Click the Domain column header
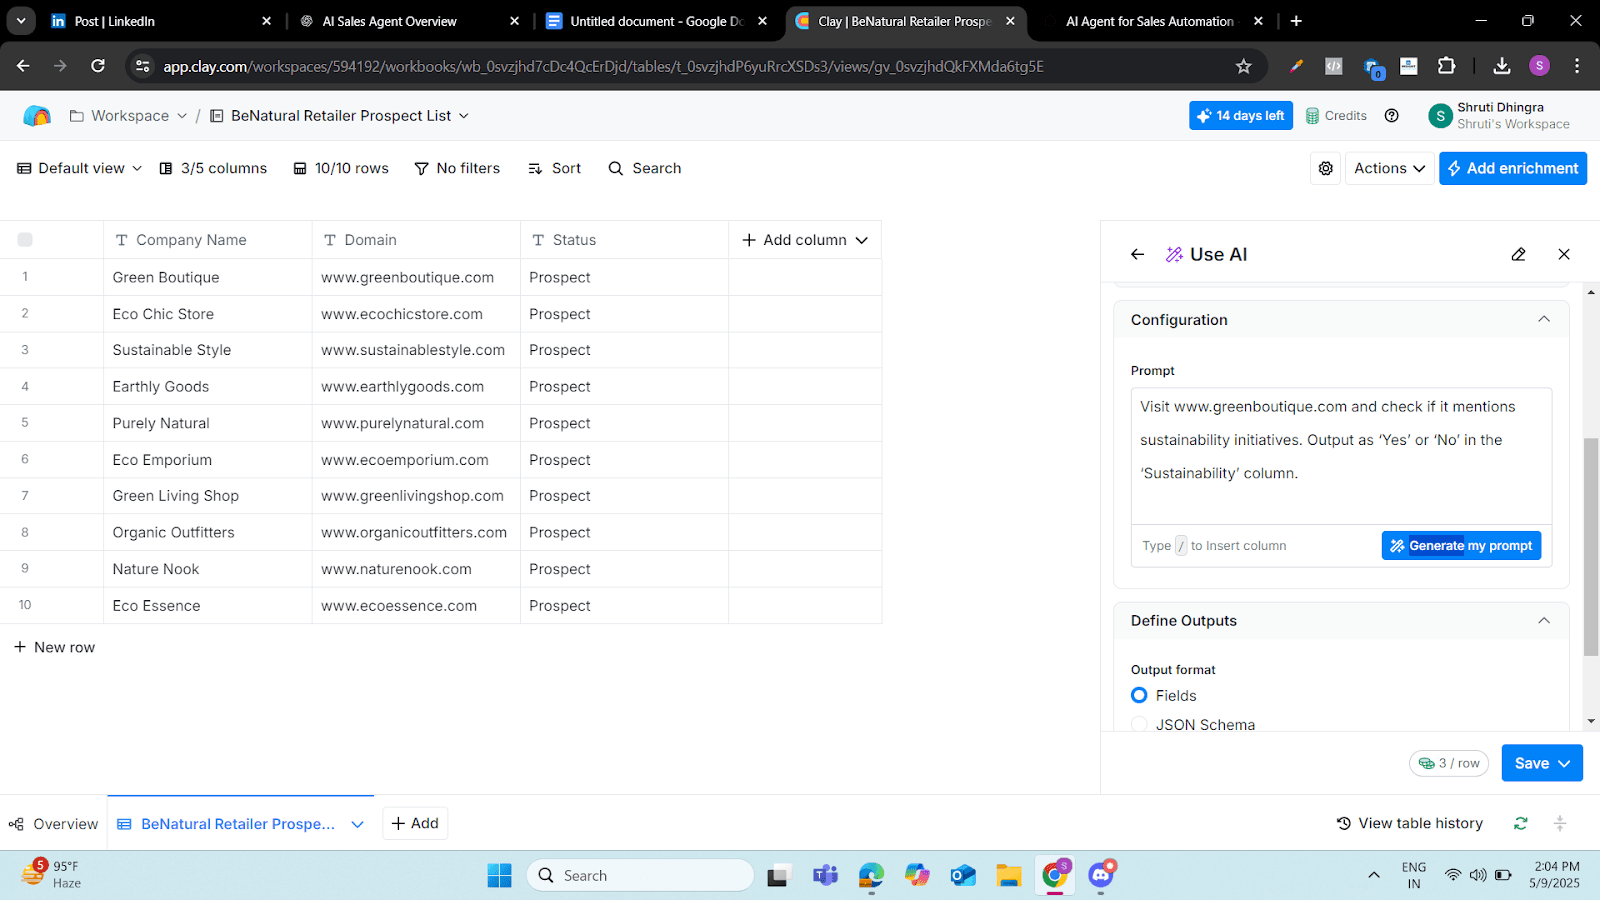Viewport: 1600px width, 900px height. [416, 240]
